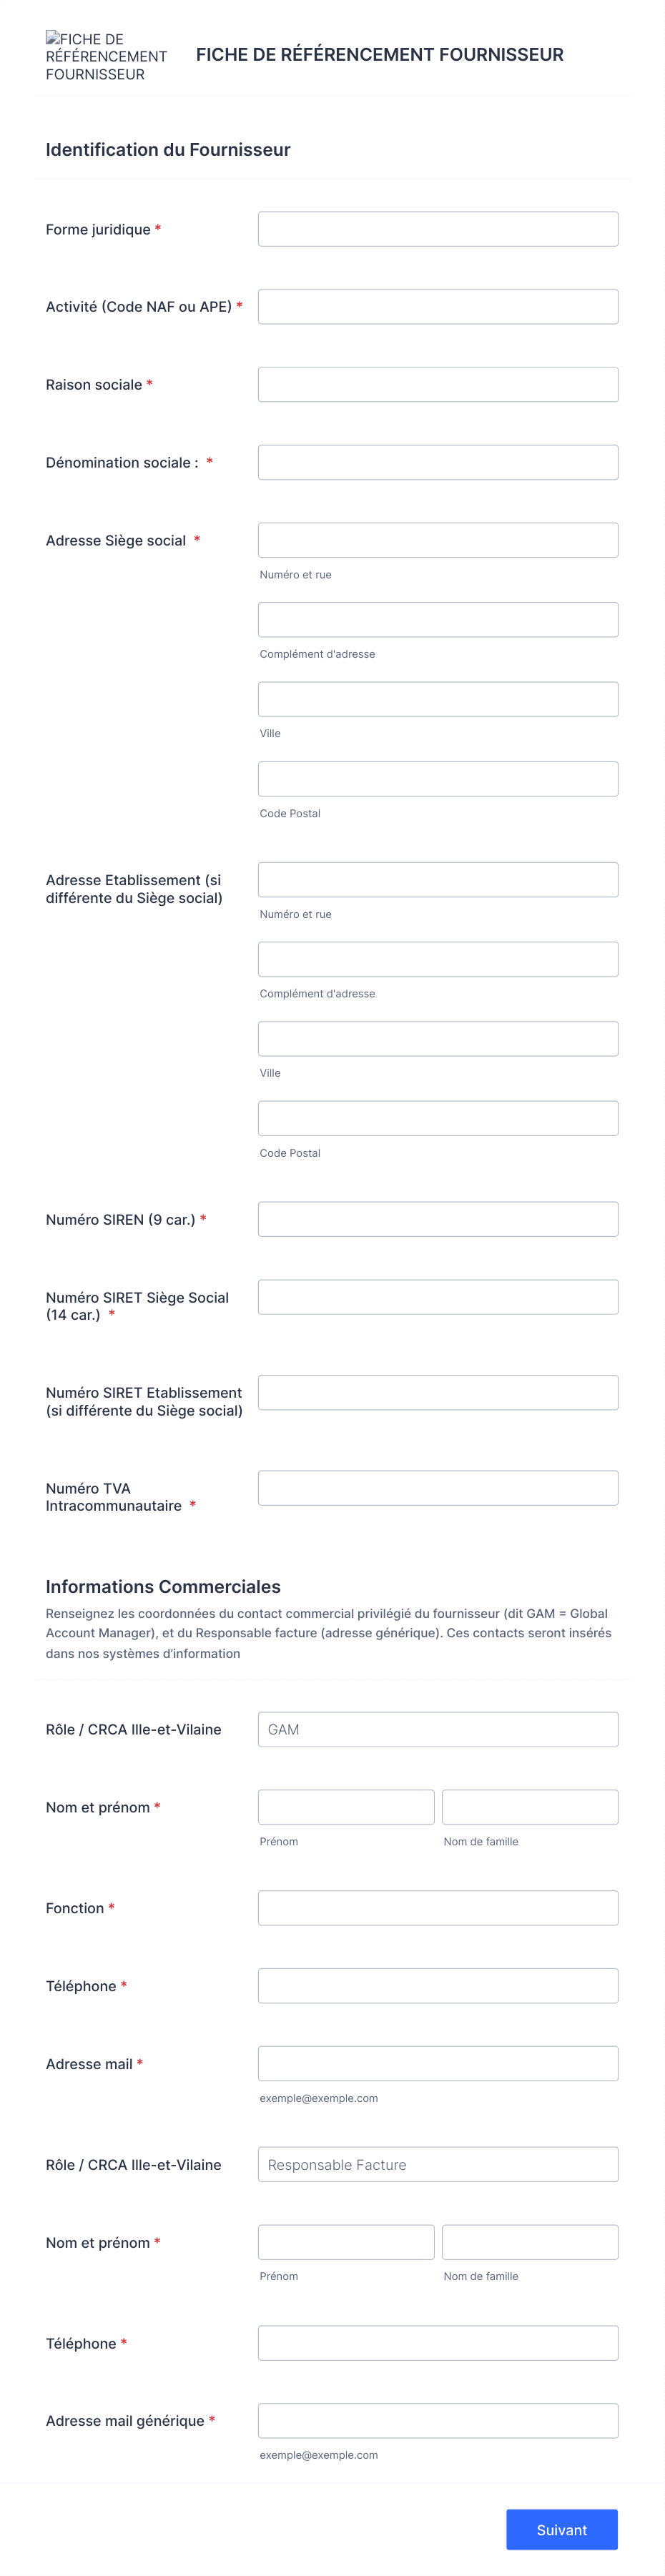Click the Raison sociale text box
This screenshot has height=2576, width=665.
[x=437, y=384]
